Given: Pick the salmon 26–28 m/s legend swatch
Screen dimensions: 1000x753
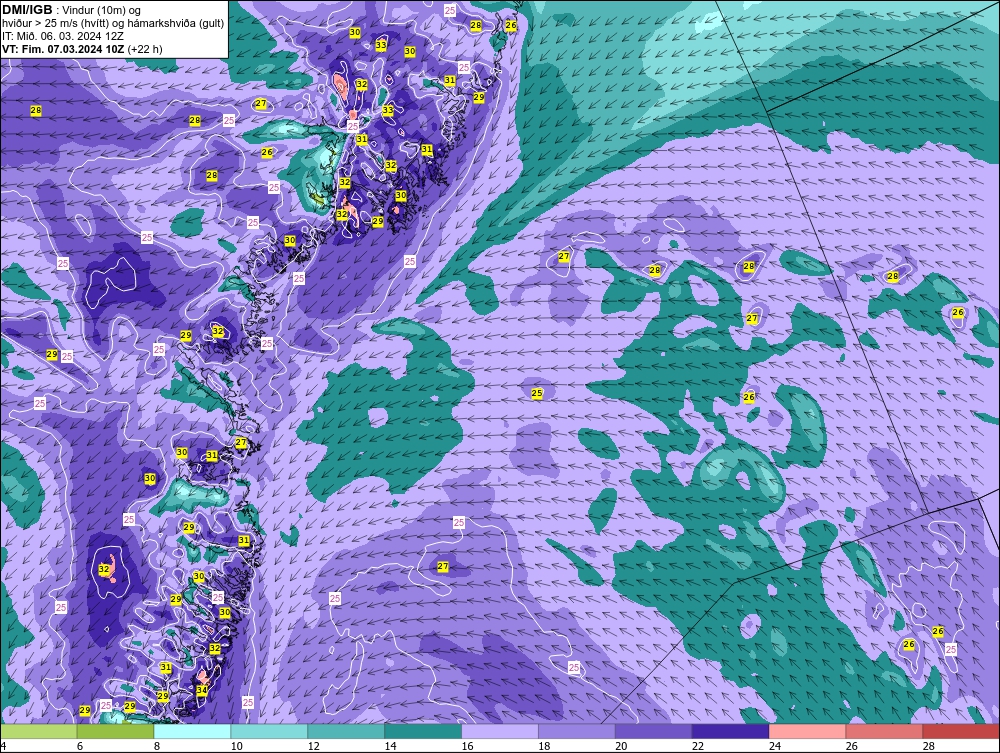Looking at the screenshot, I should (x=884, y=731).
